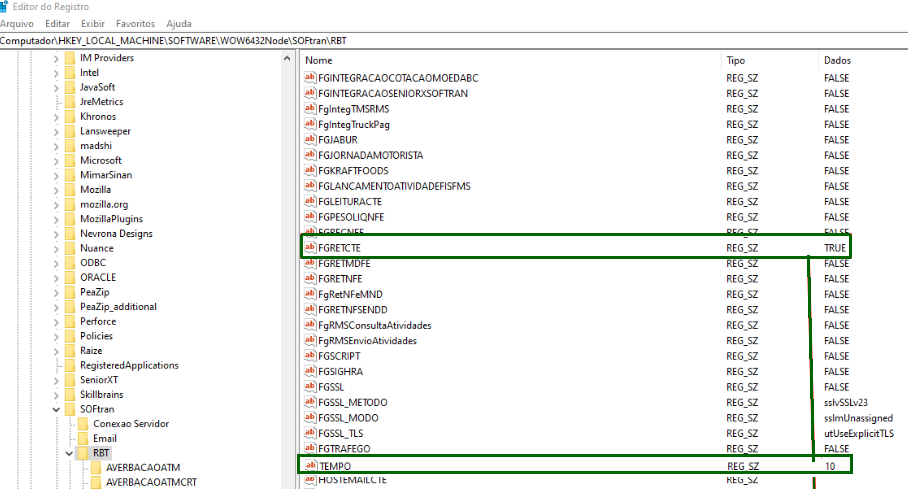Select the ODBC folder icon
This screenshot has width=908, height=494.
click(x=70, y=263)
